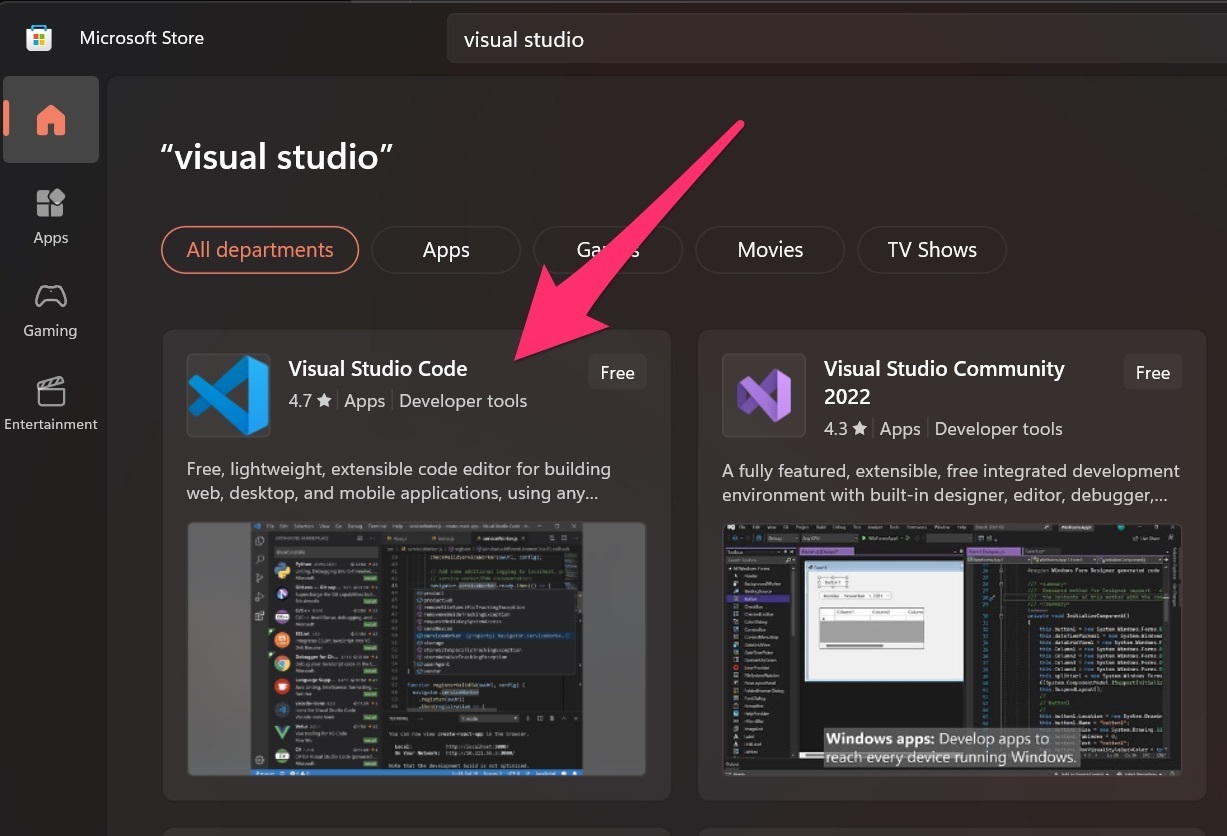The height and width of the screenshot is (836, 1227).
Task: Click the Microsoft Store logo icon
Action: coord(38,38)
